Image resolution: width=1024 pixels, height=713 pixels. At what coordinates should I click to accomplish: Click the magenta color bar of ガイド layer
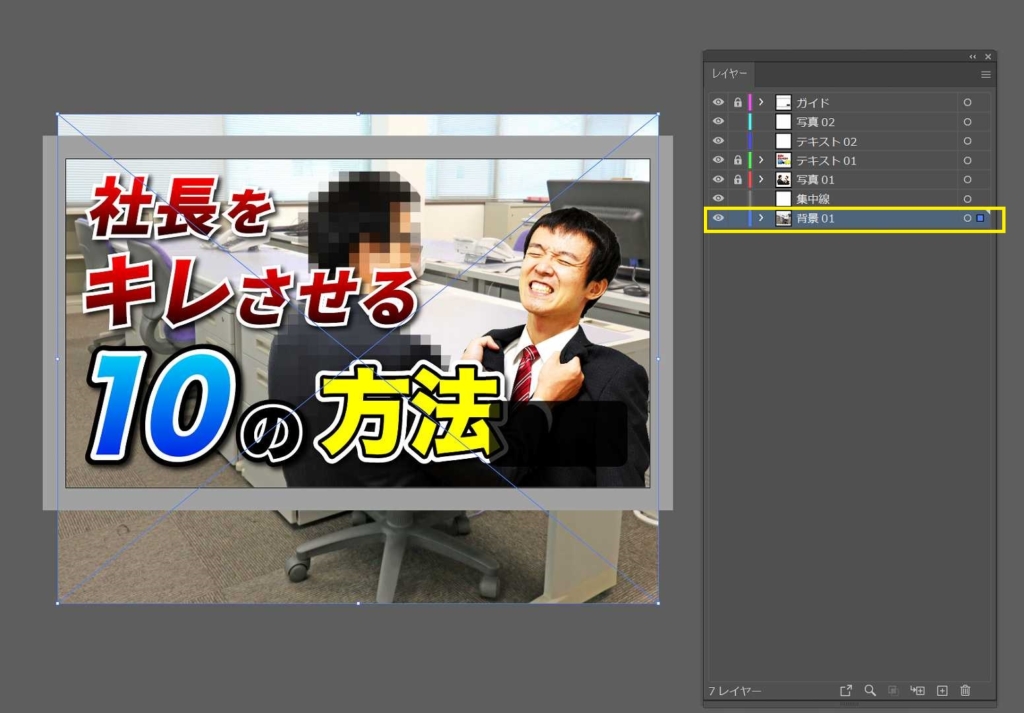coord(750,103)
